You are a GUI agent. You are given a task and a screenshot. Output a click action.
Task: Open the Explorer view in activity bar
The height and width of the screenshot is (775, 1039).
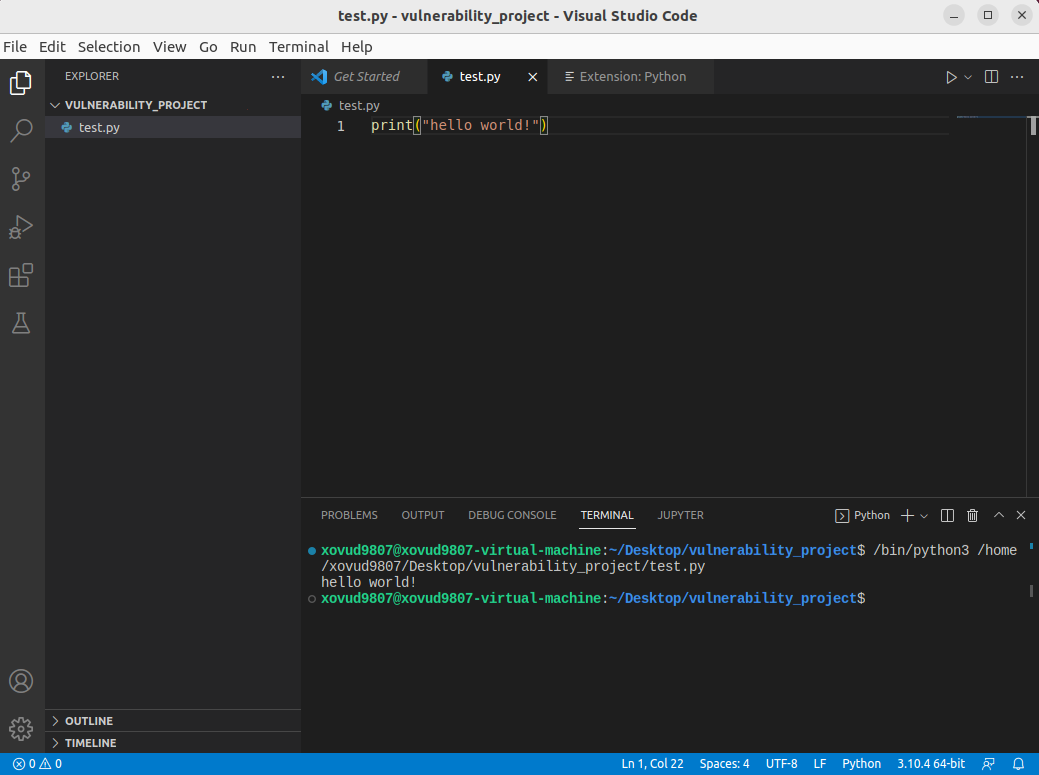[x=21, y=83]
